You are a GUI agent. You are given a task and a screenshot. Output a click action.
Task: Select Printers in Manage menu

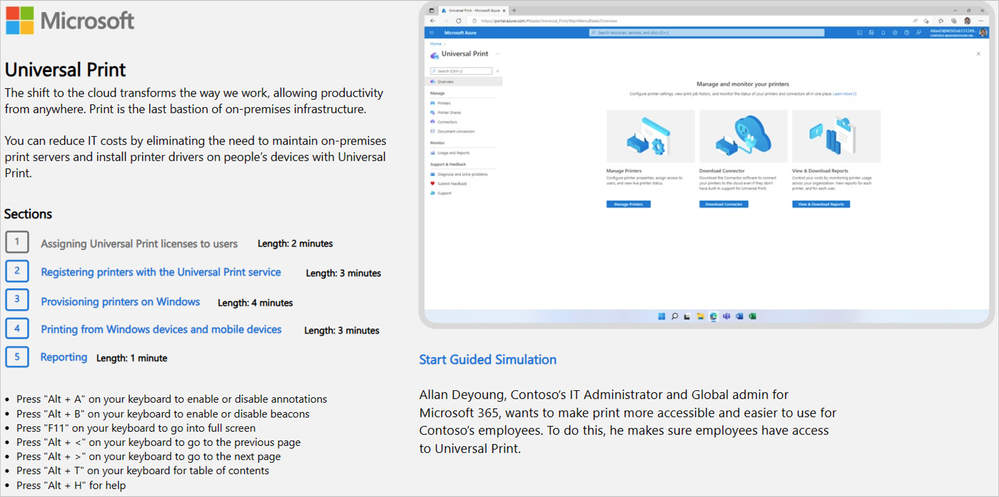tap(441, 103)
